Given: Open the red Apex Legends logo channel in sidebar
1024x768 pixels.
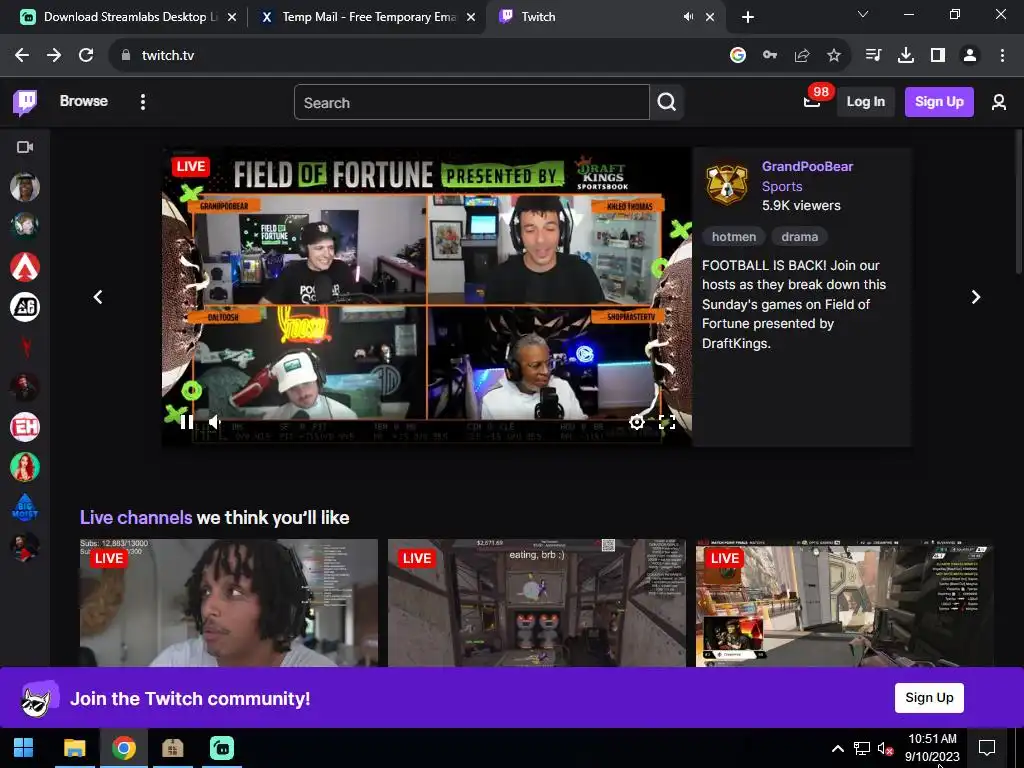Looking at the screenshot, I should click(x=25, y=266).
